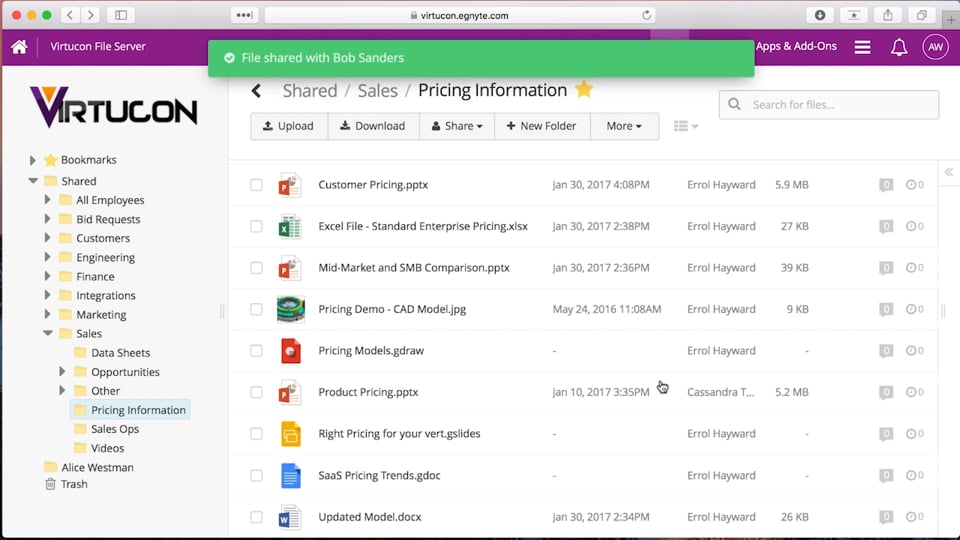Screen dimensions: 960x540
Task: Toggle the yellow bookmark star for Pricing Information
Action: [x=584, y=90]
